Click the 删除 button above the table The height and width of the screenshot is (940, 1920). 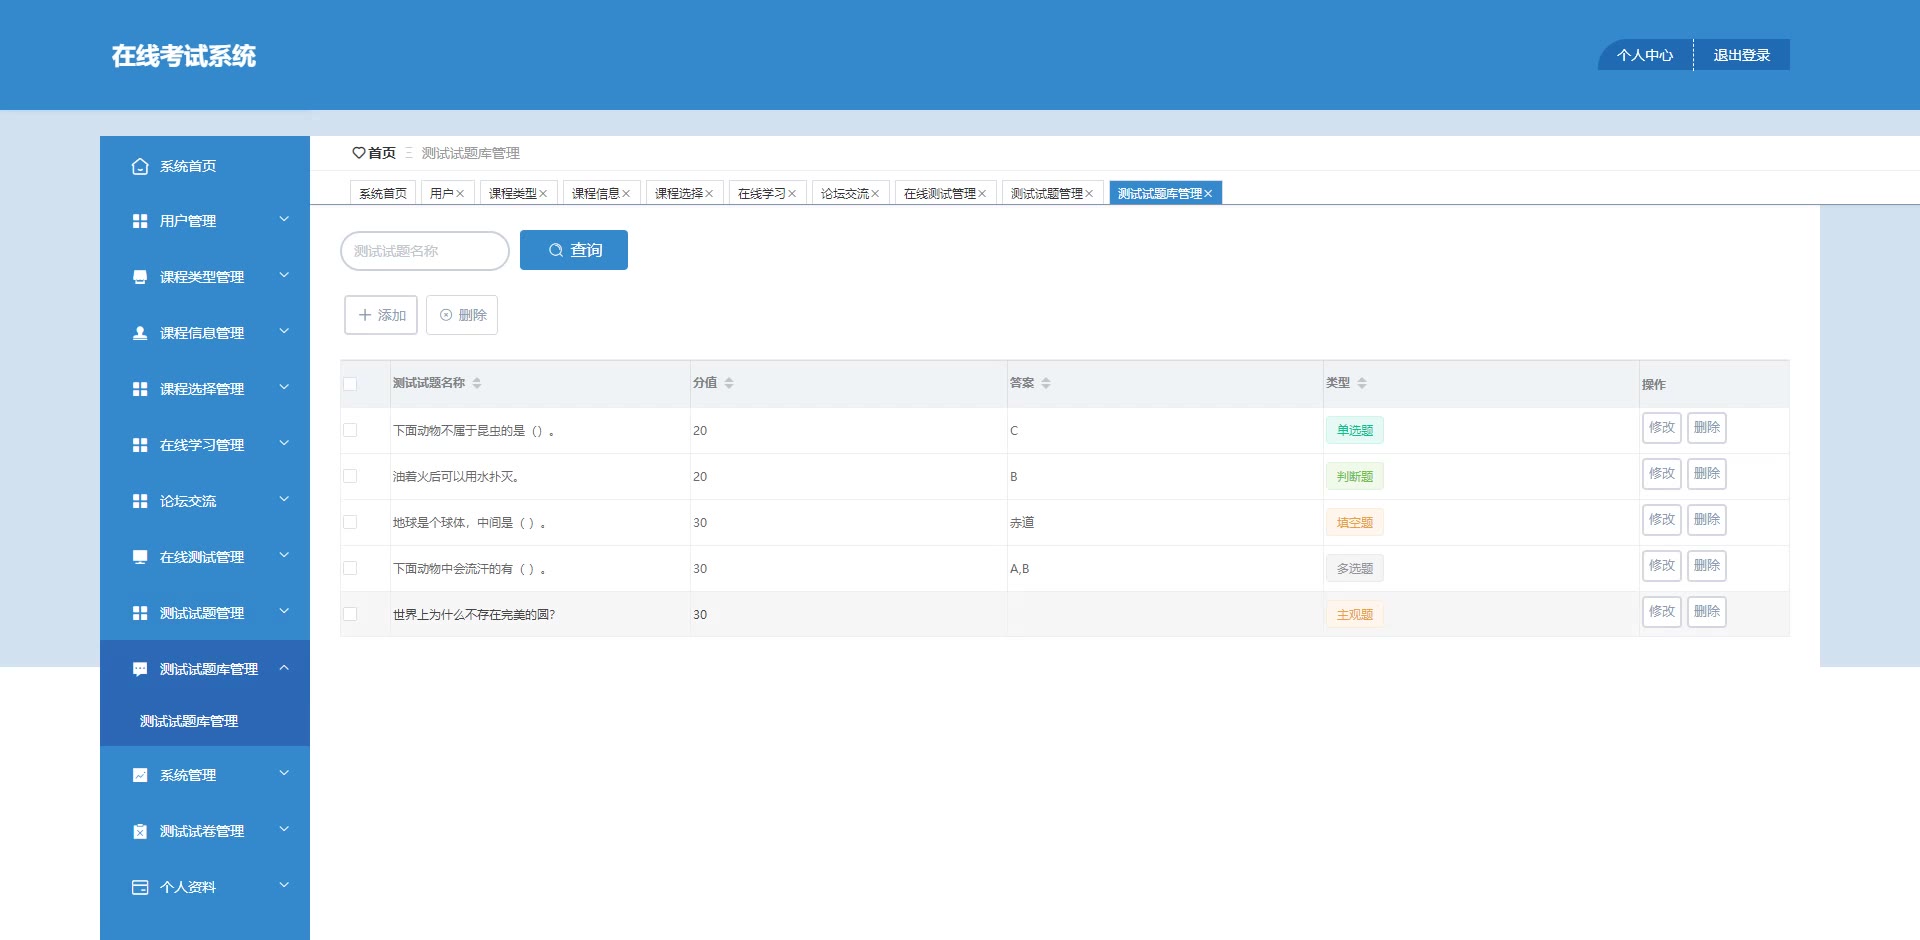(462, 315)
